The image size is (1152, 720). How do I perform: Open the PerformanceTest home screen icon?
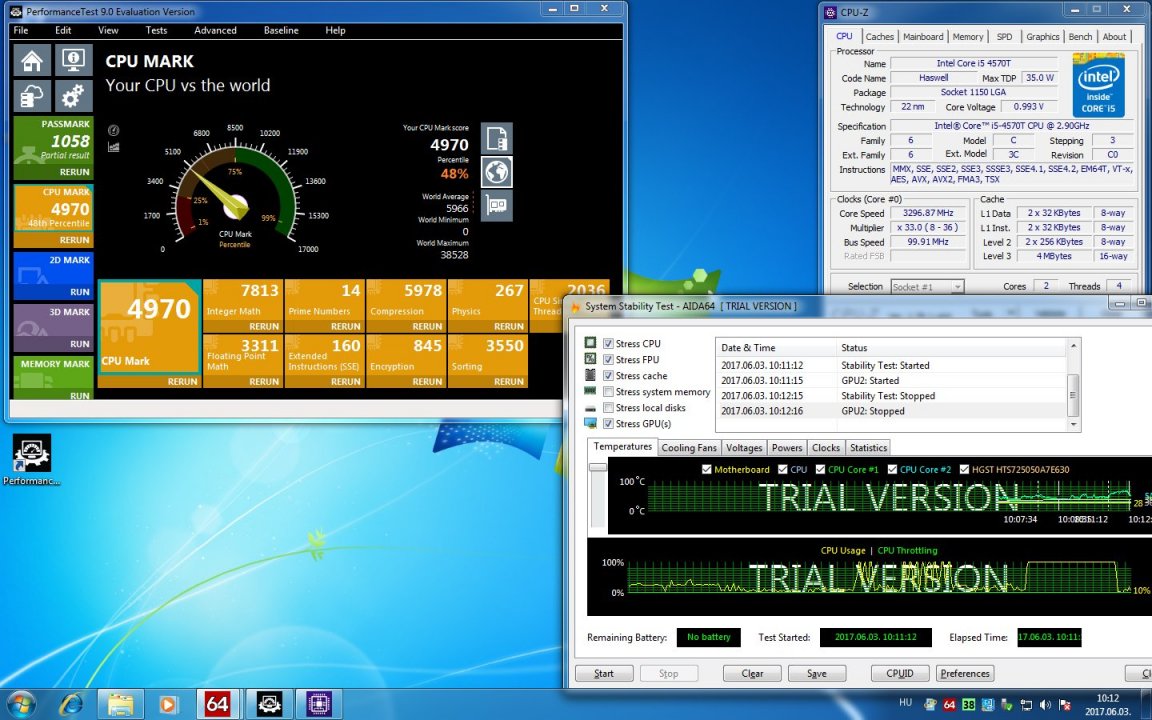pyautogui.click(x=32, y=61)
